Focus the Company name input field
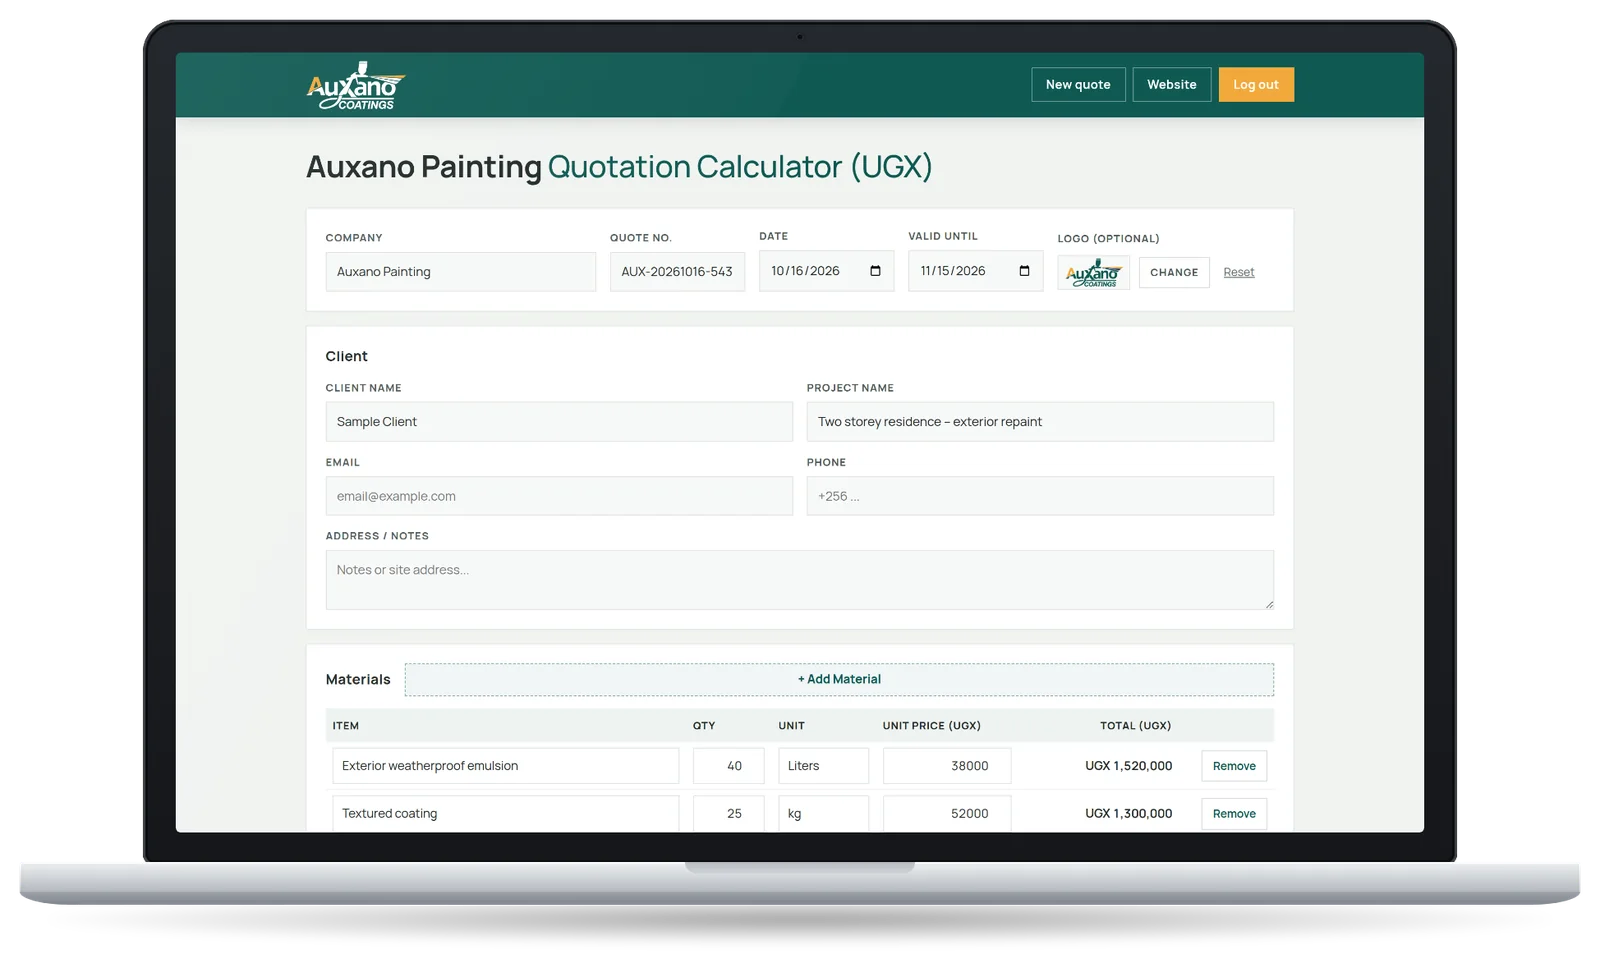The height and width of the screenshot is (963, 1600). click(x=460, y=272)
